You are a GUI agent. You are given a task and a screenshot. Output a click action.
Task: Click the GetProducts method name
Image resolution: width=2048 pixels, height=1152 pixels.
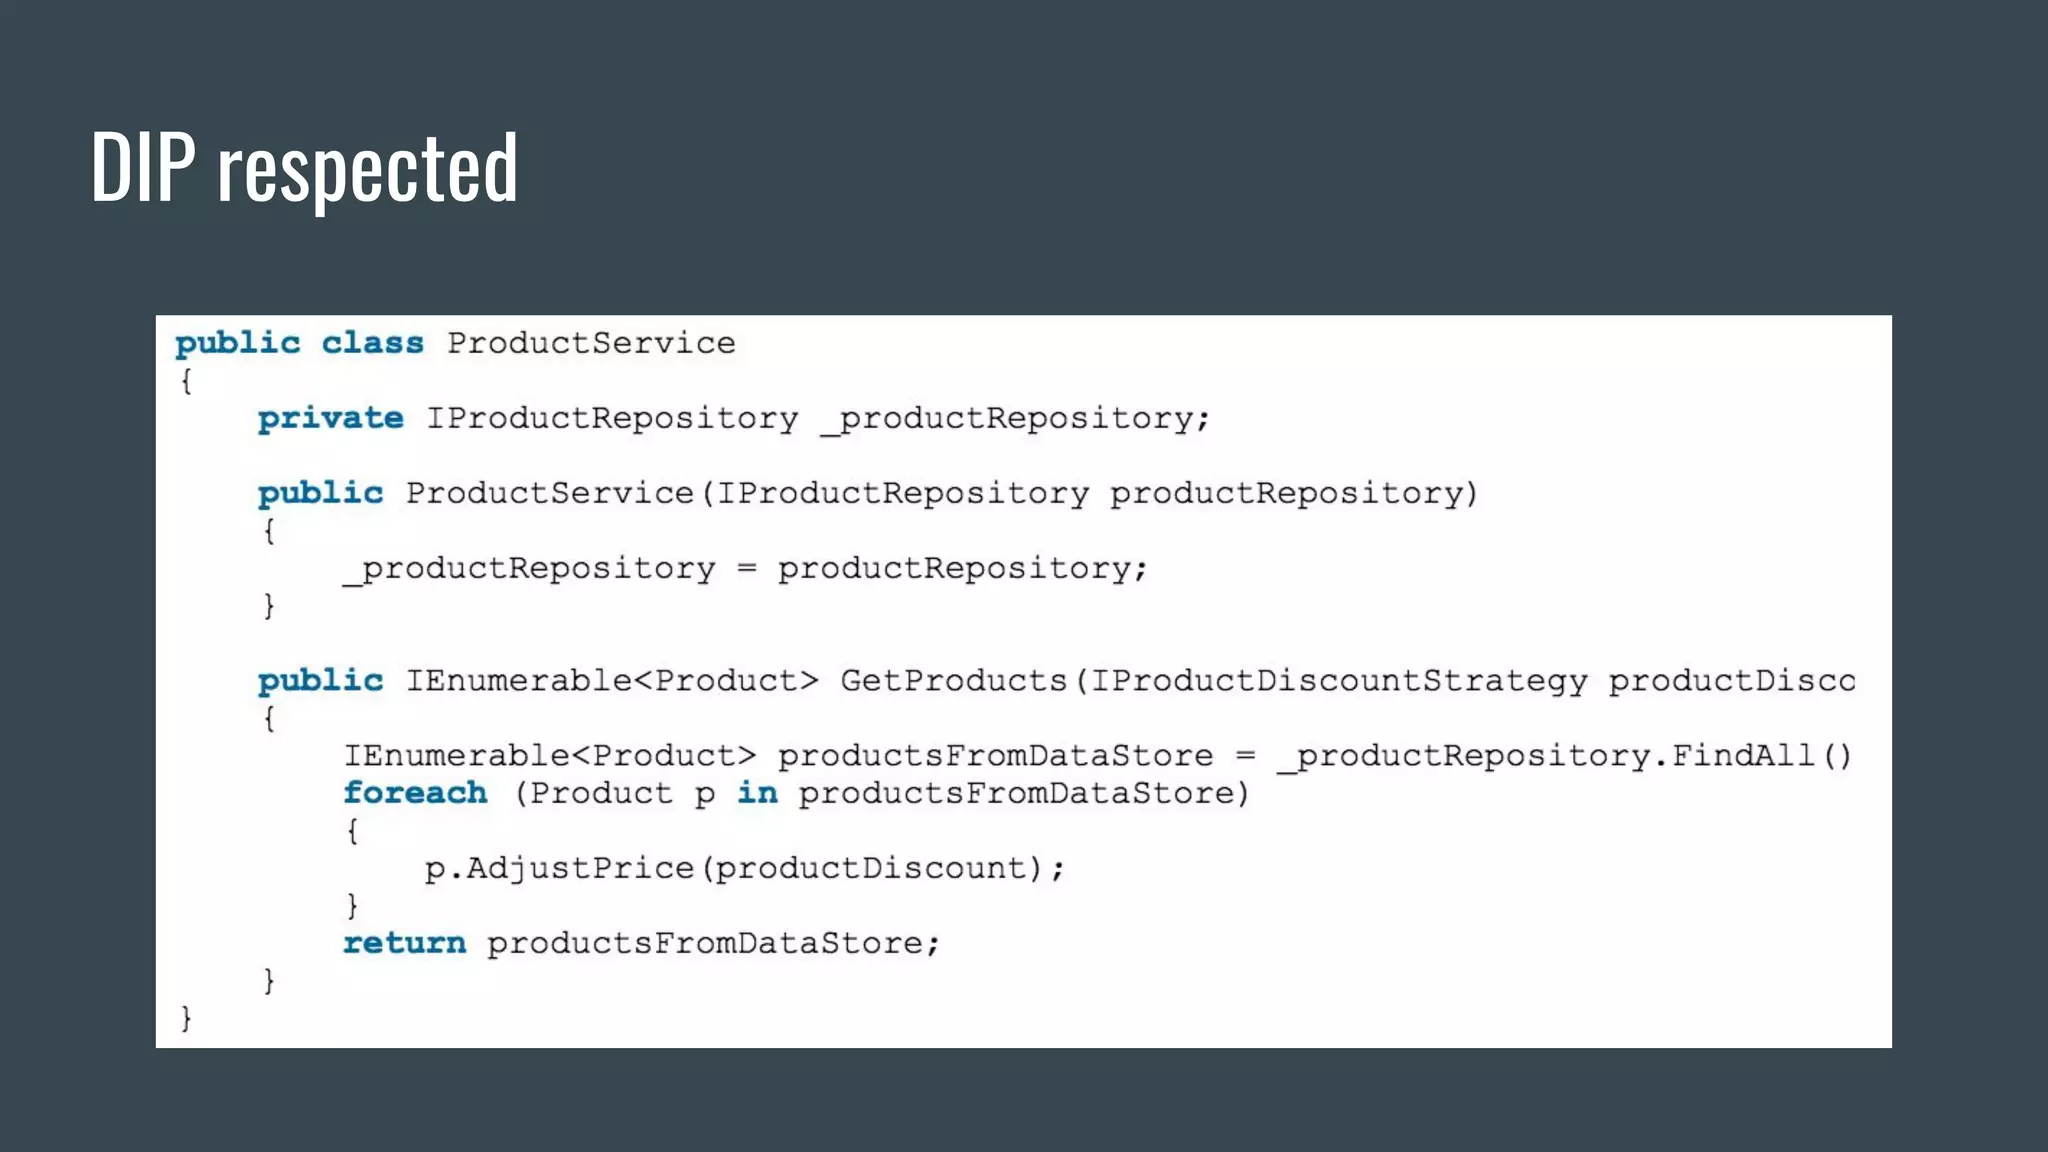point(953,681)
